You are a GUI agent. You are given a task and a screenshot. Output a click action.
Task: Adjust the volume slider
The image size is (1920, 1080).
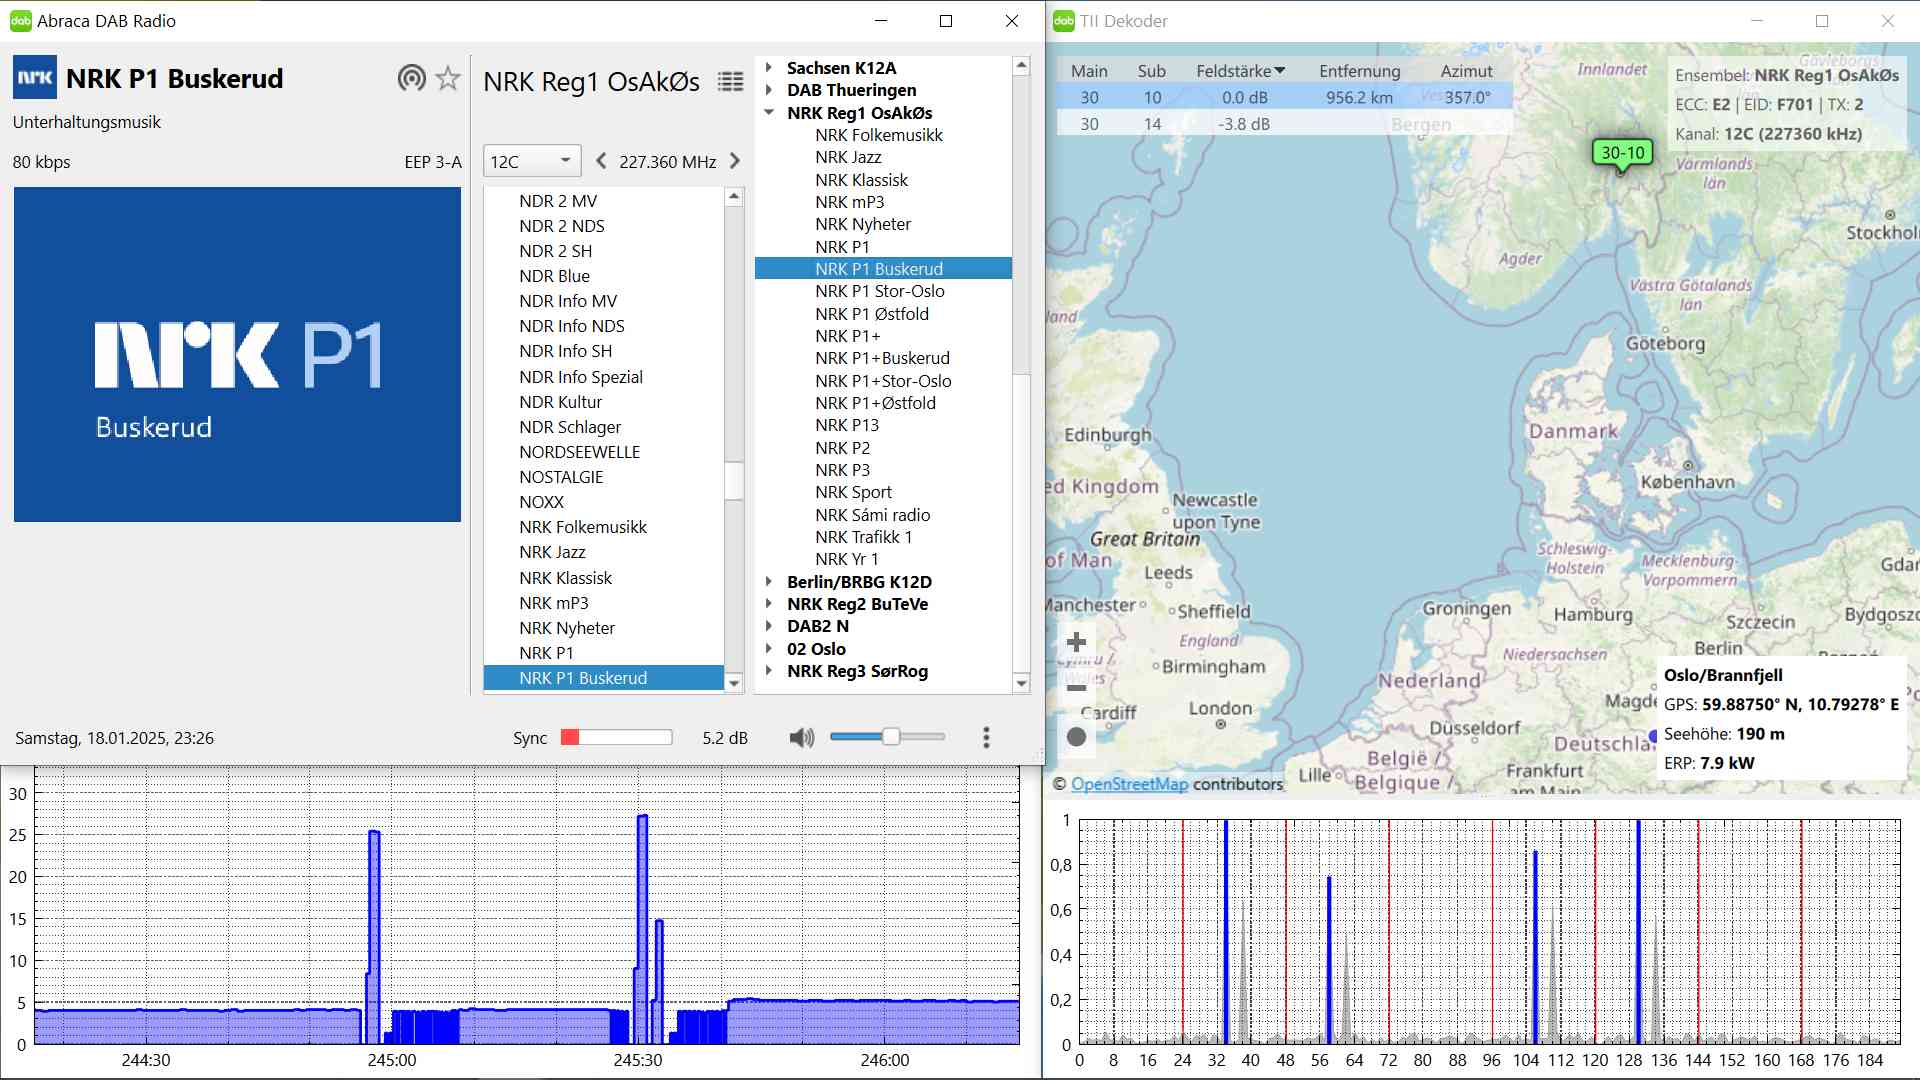coord(890,737)
